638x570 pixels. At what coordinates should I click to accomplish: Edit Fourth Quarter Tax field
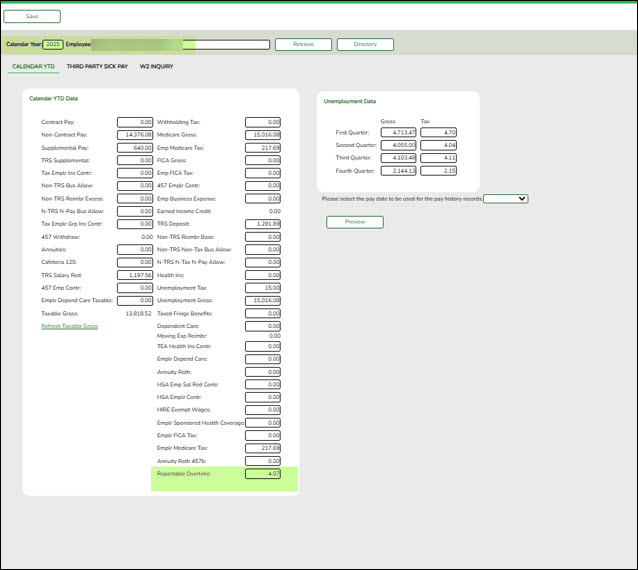pyautogui.click(x=439, y=171)
